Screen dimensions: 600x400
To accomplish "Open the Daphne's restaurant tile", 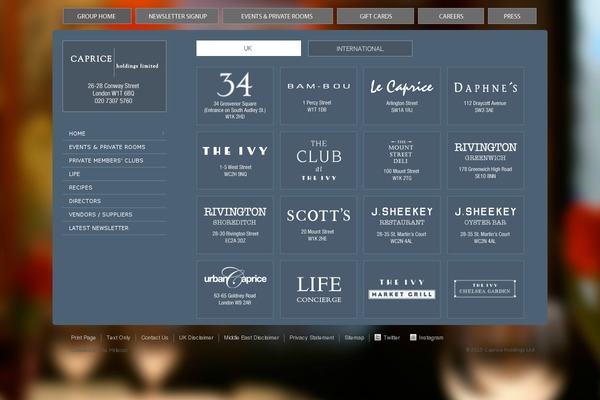I will (x=485, y=96).
